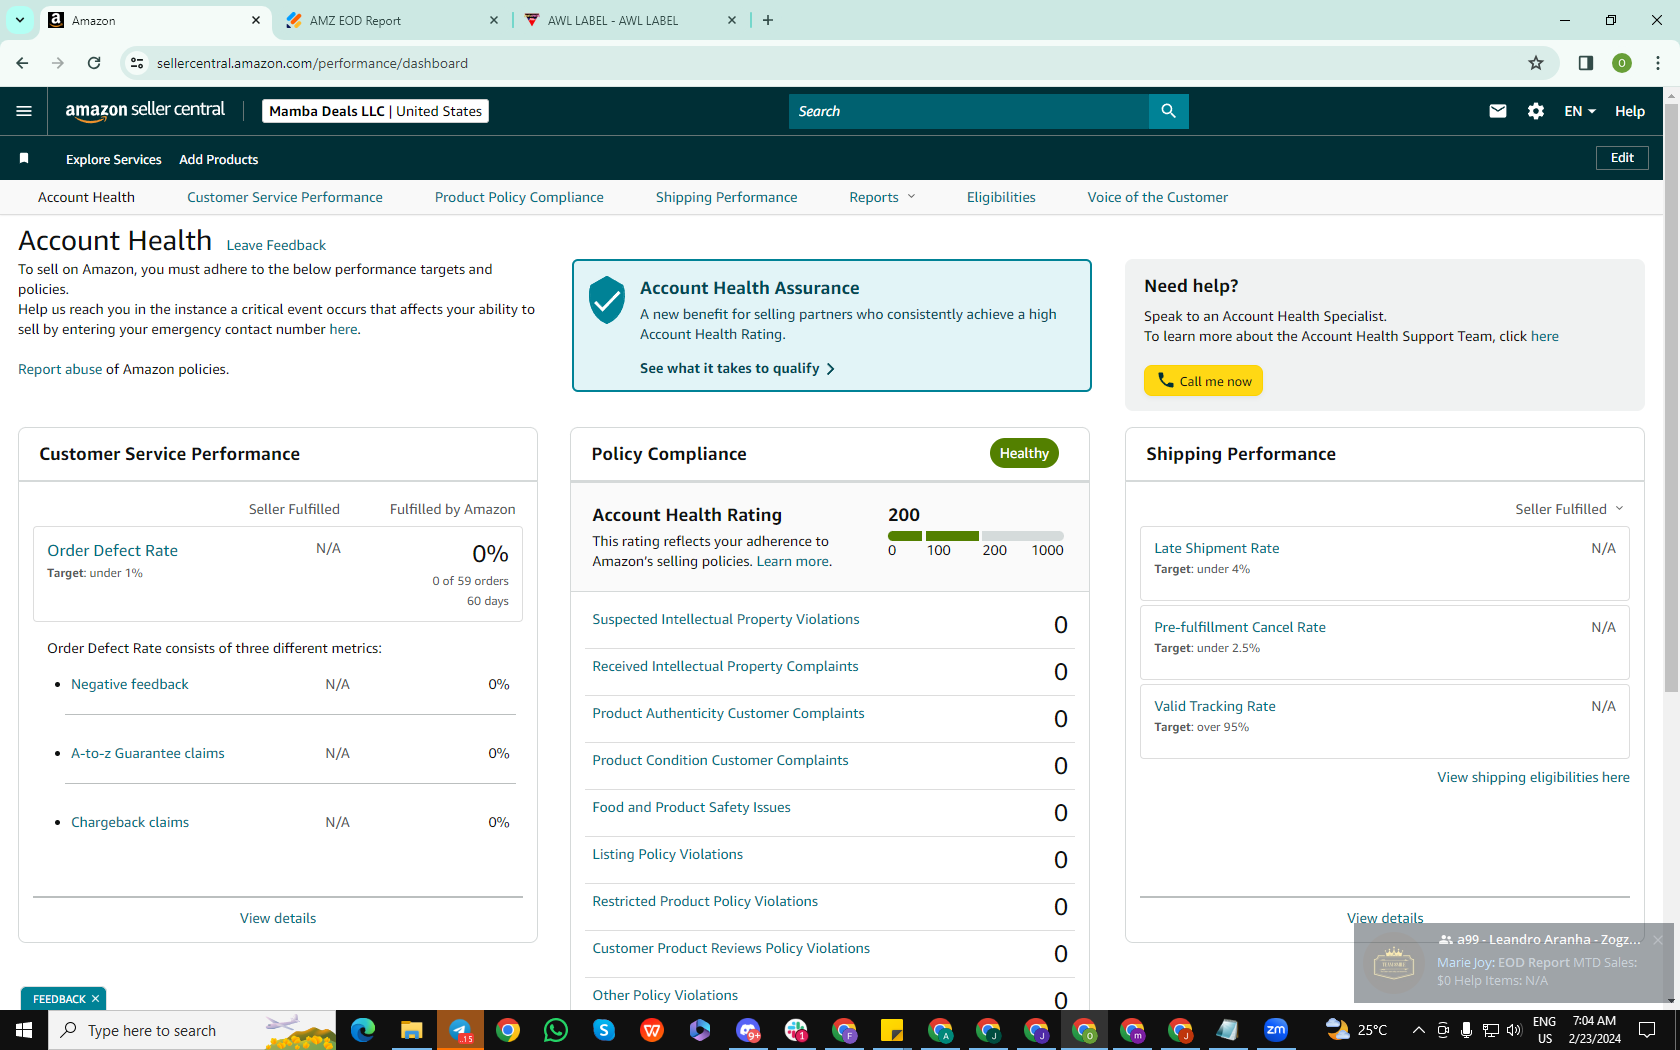Screen dimensions: 1680x1050
Task: Open browser side panel icon
Action: pos(1586,63)
